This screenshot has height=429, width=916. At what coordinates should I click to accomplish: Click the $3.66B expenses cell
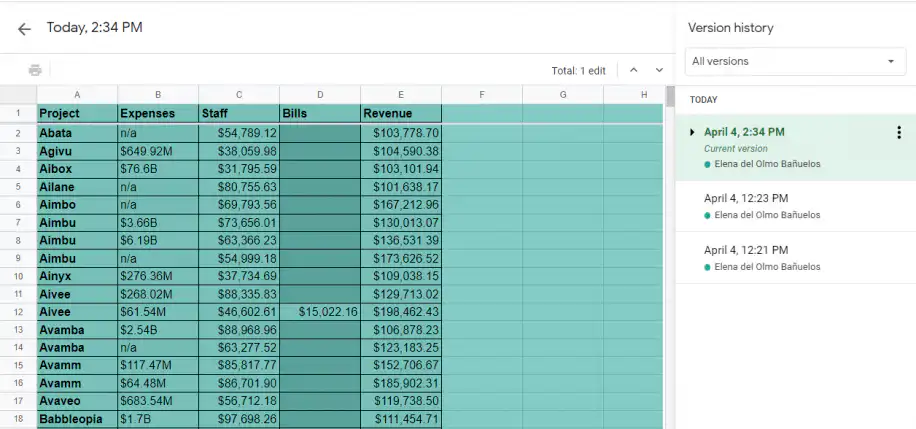click(158, 223)
